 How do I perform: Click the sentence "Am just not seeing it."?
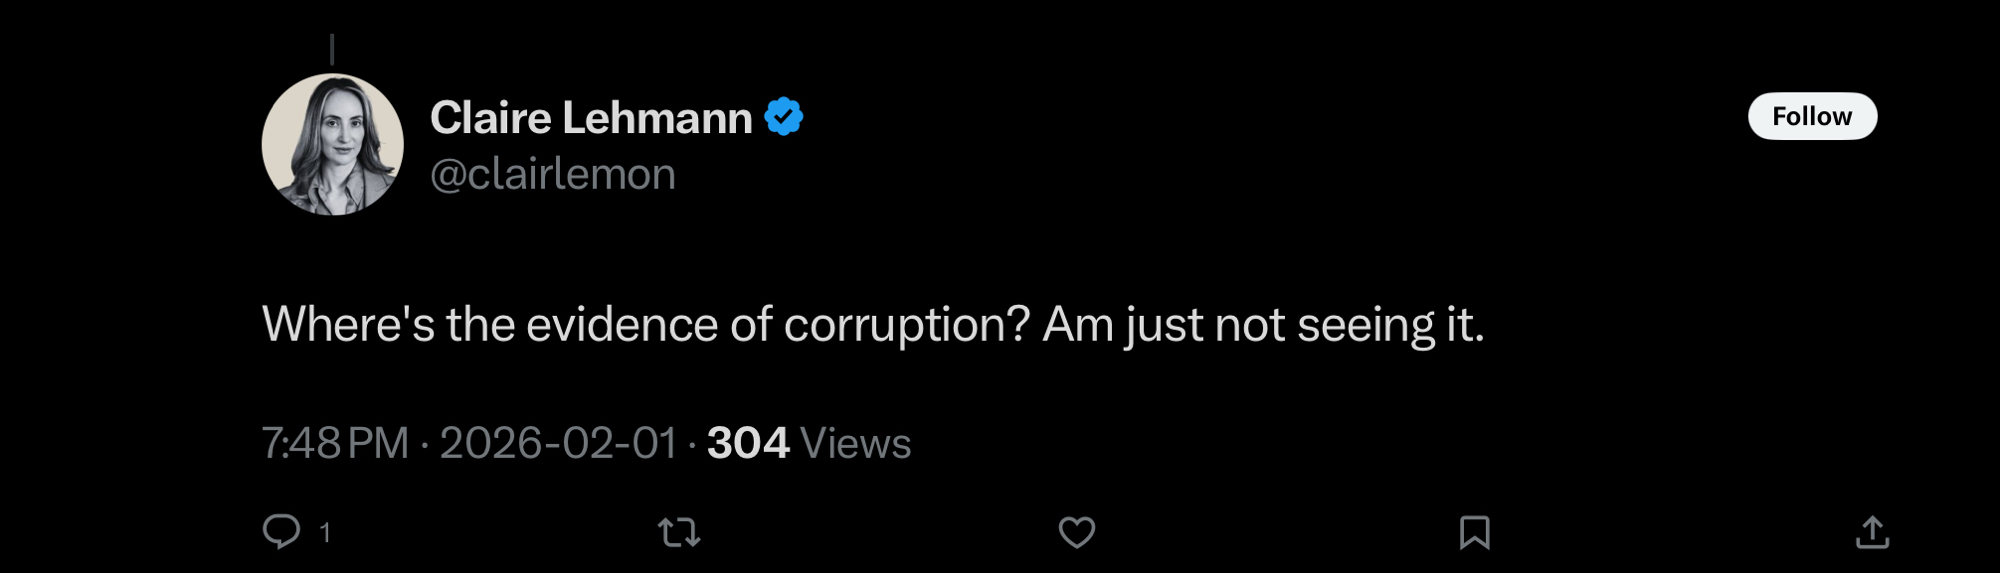click(1263, 324)
